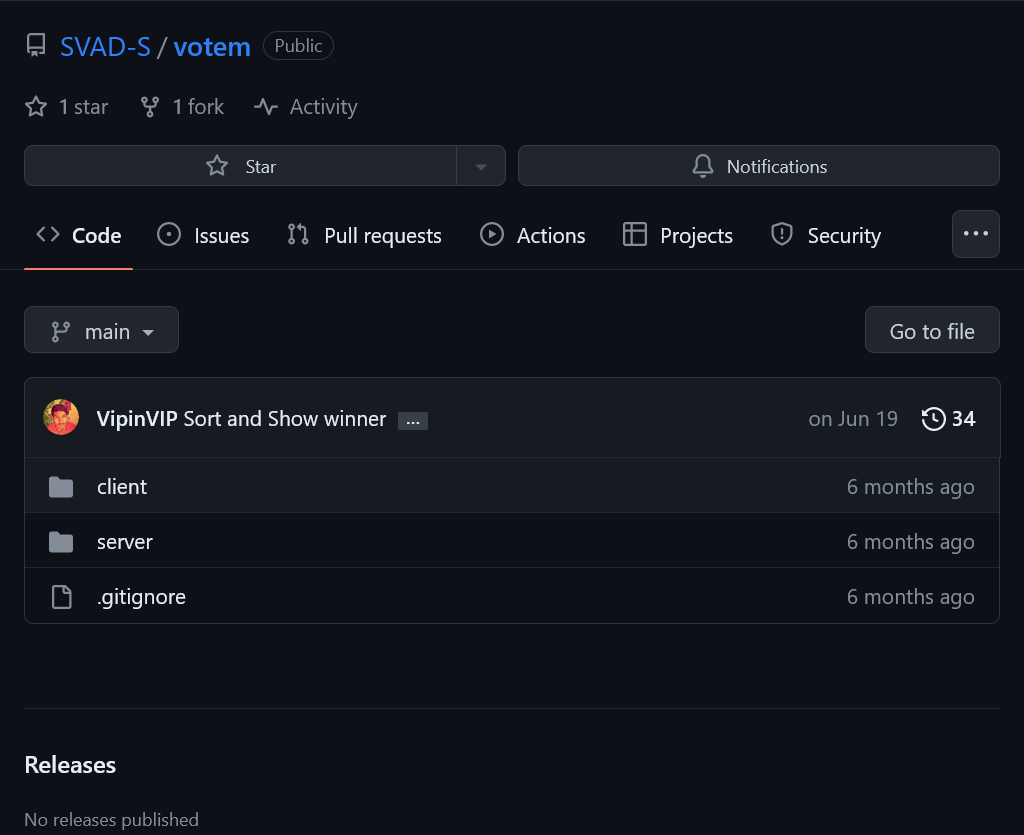Click the bell icon in Notifications button
This screenshot has width=1024, height=835.
pos(703,166)
